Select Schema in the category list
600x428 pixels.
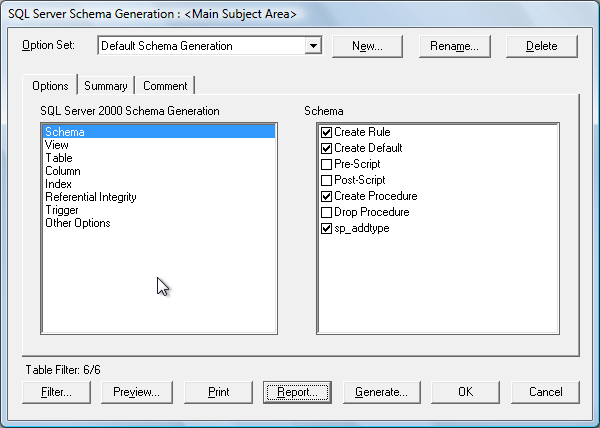pos(159,132)
